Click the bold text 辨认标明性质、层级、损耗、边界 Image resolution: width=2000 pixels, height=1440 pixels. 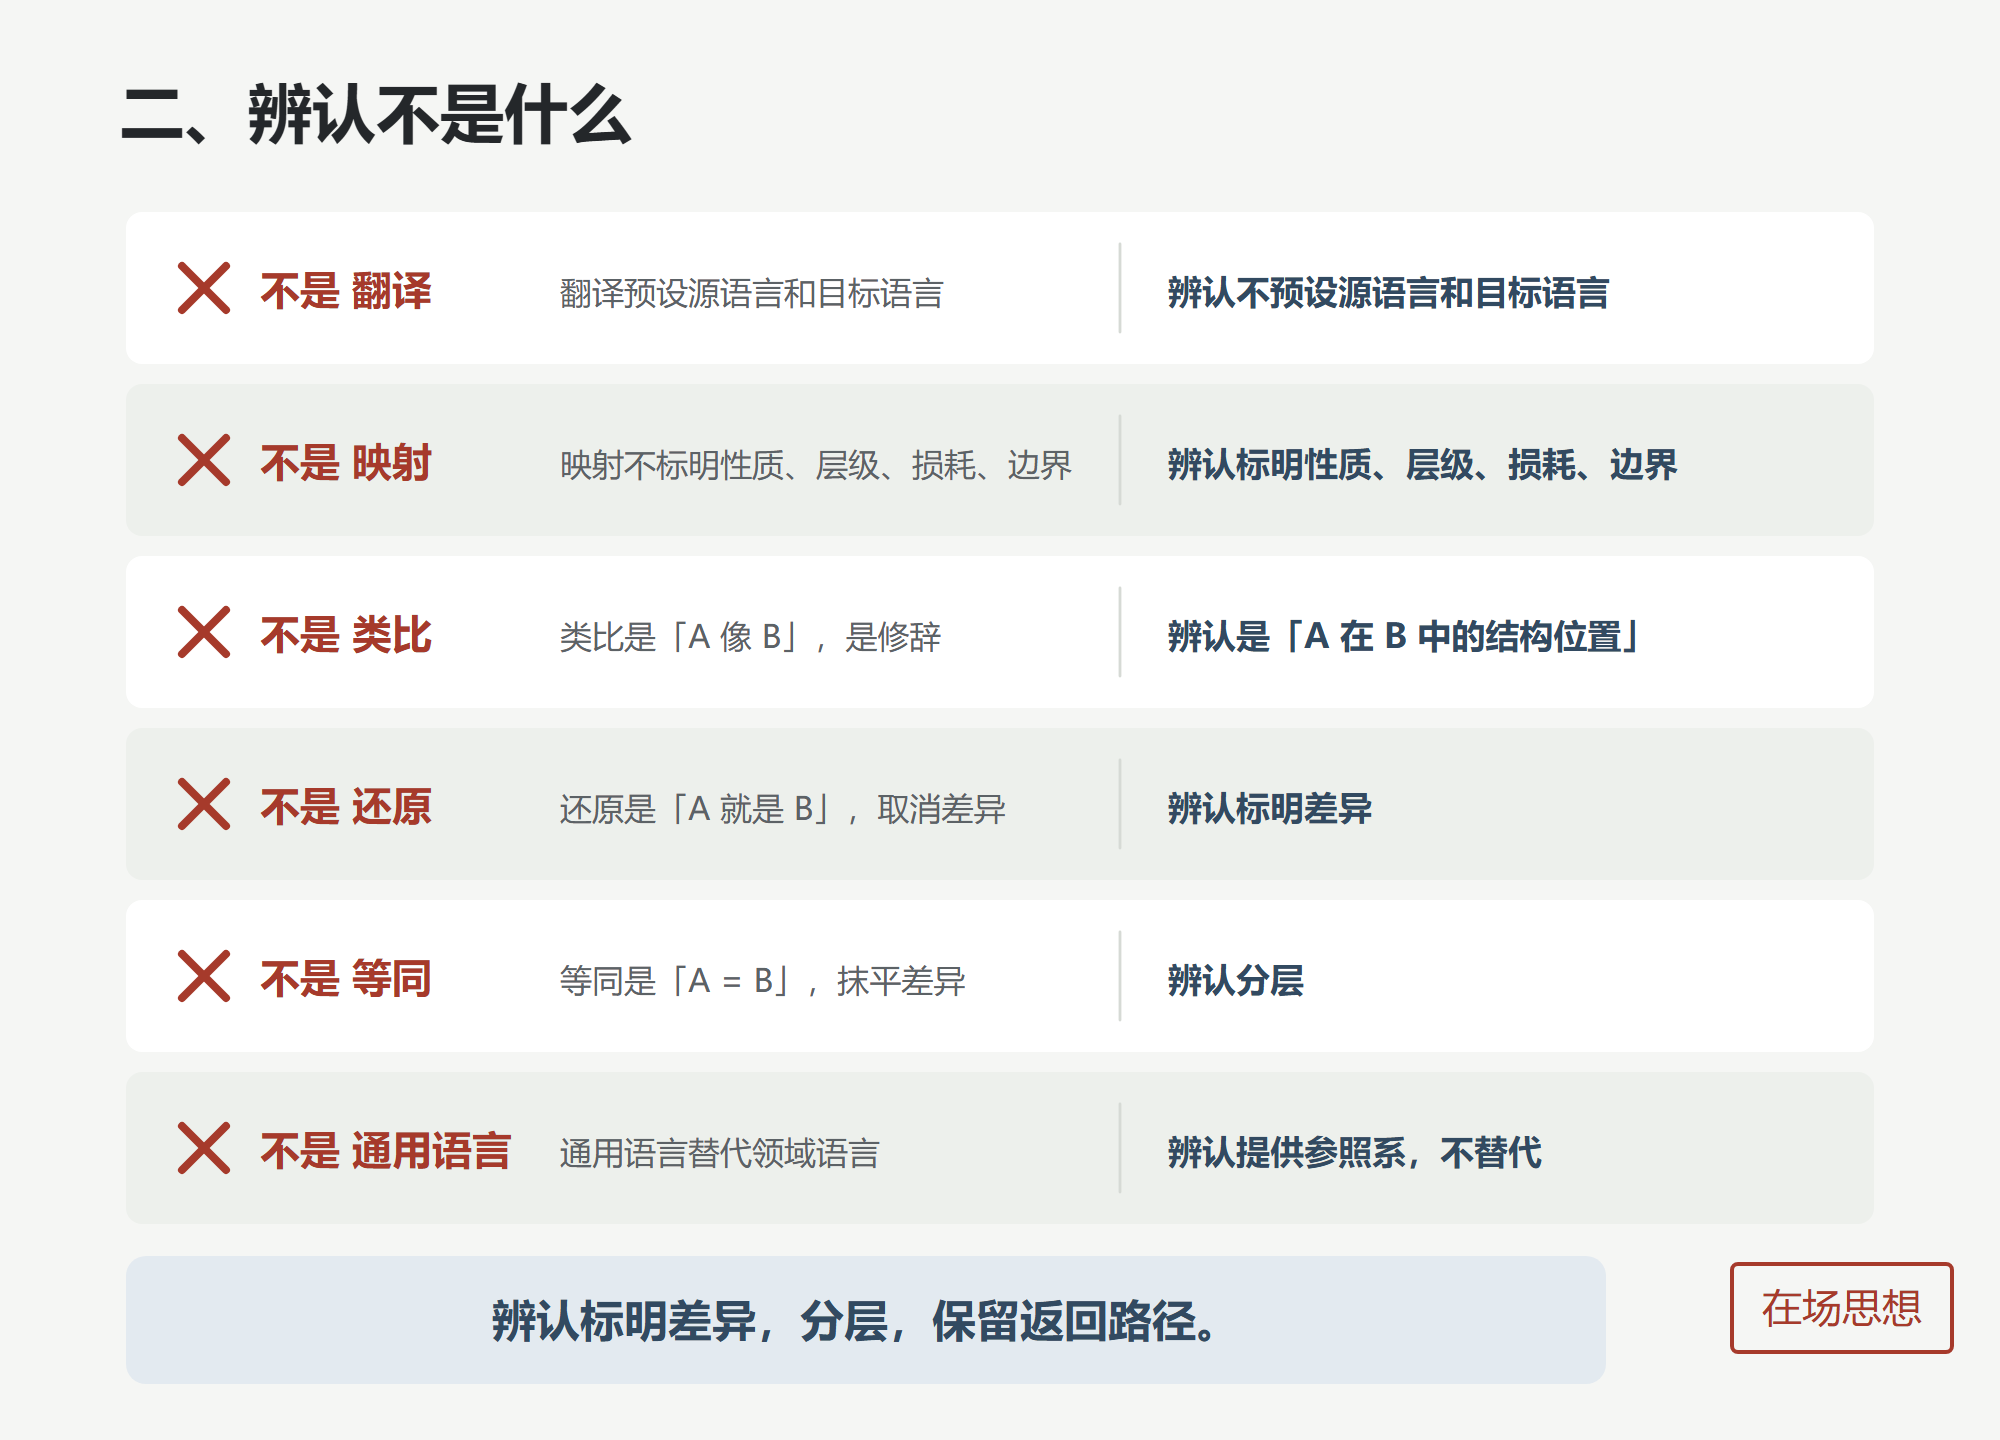tap(1422, 465)
